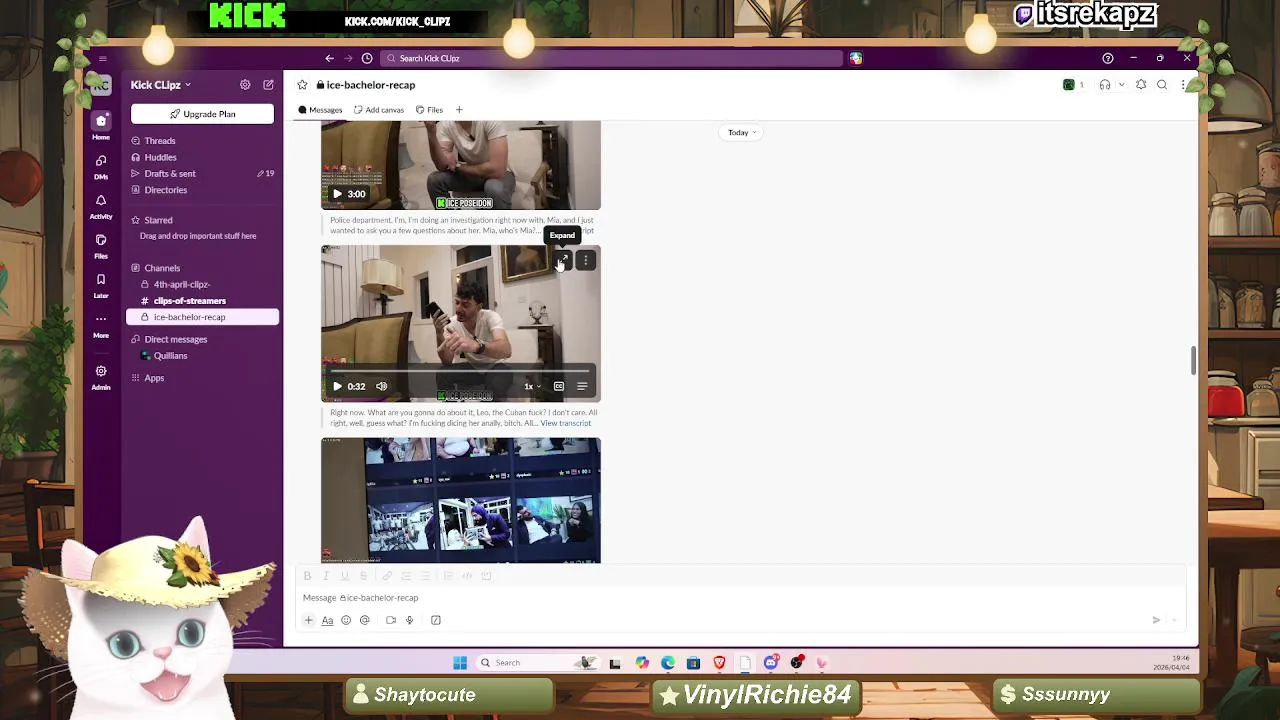Open the 4th-april-clipz- channel
The width and height of the screenshot is (1280, 720).
181,284
